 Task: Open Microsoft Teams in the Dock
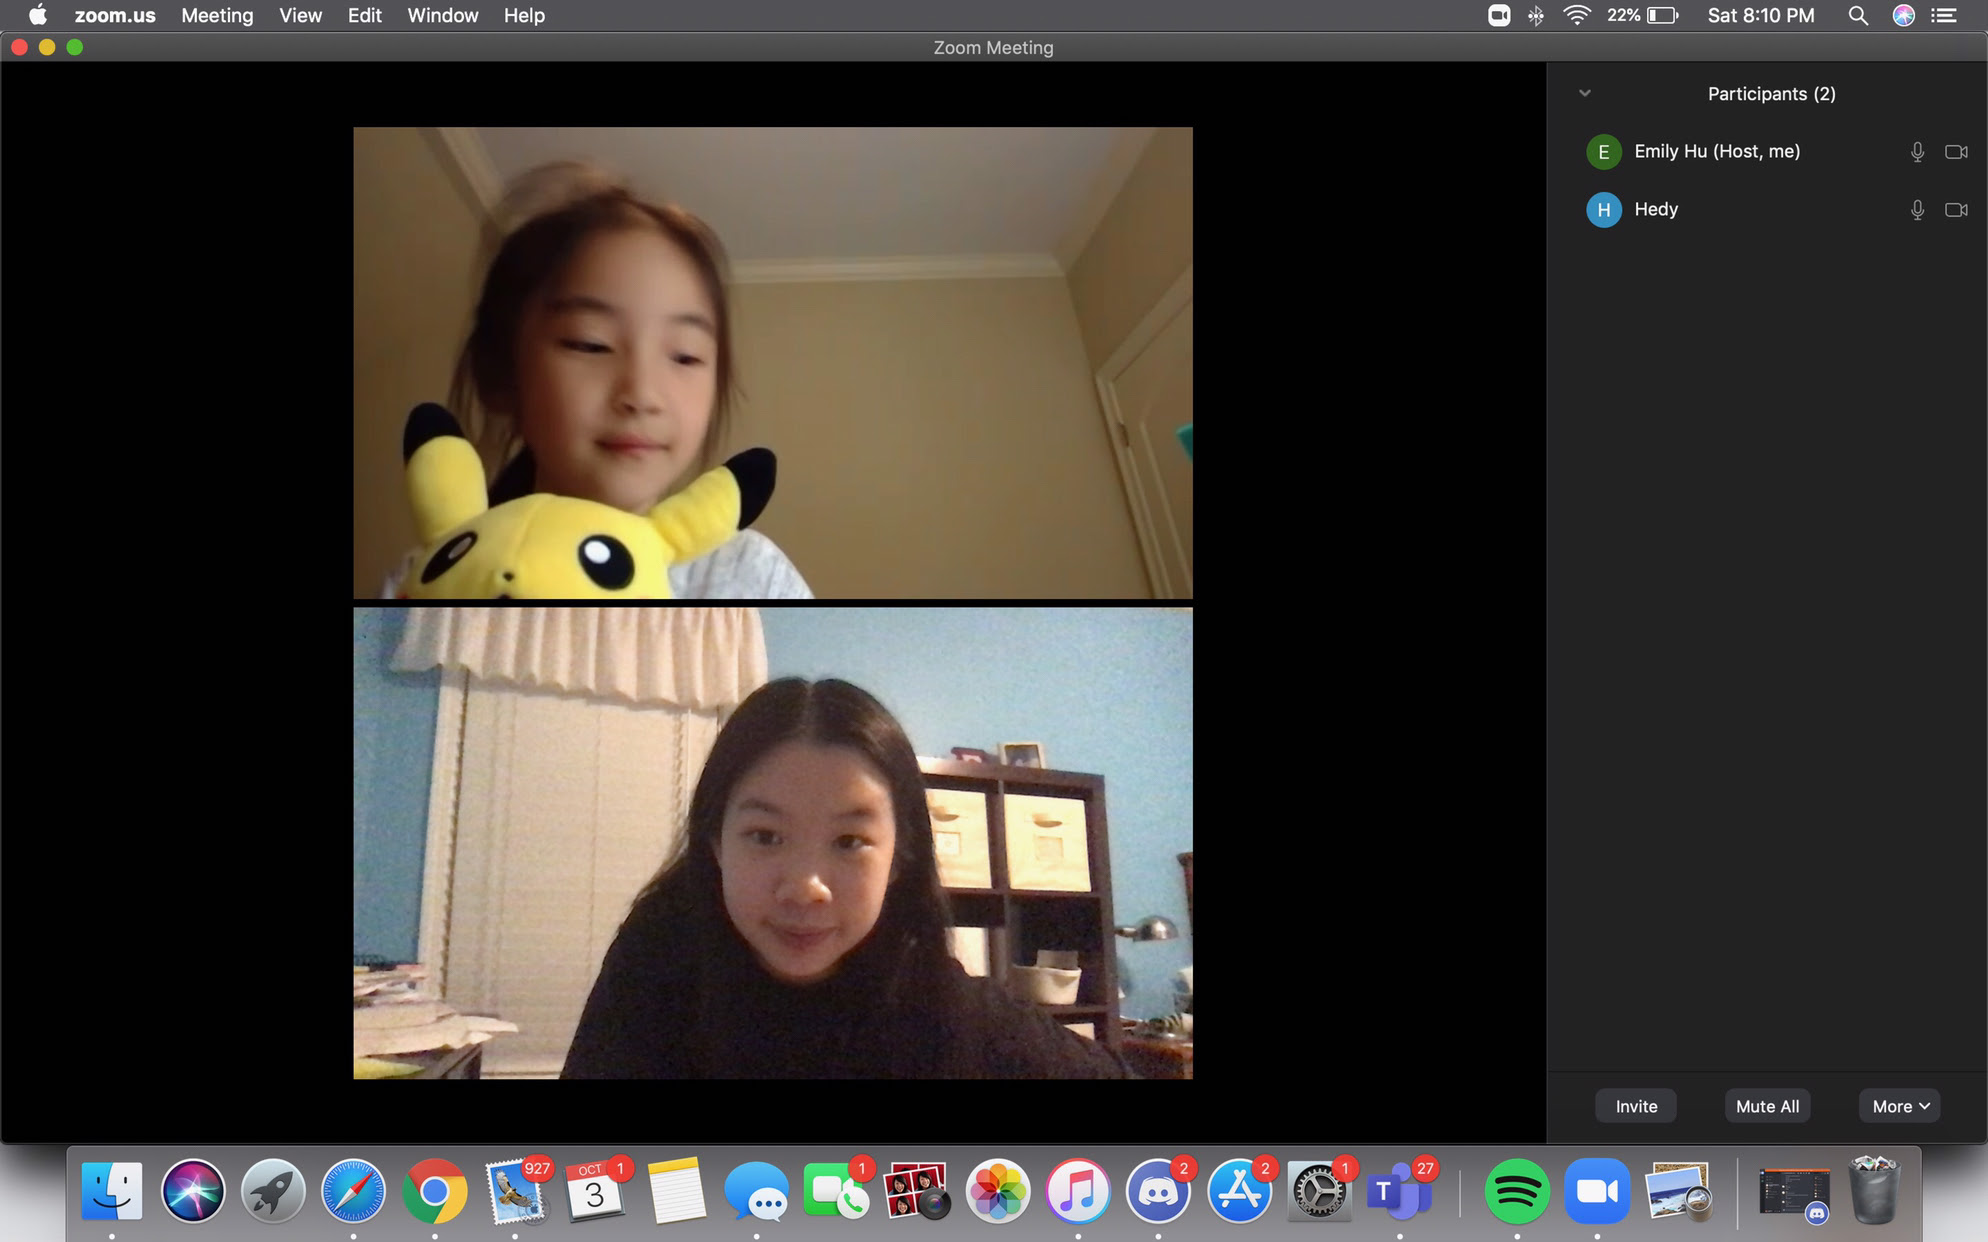[1400, 1191]
